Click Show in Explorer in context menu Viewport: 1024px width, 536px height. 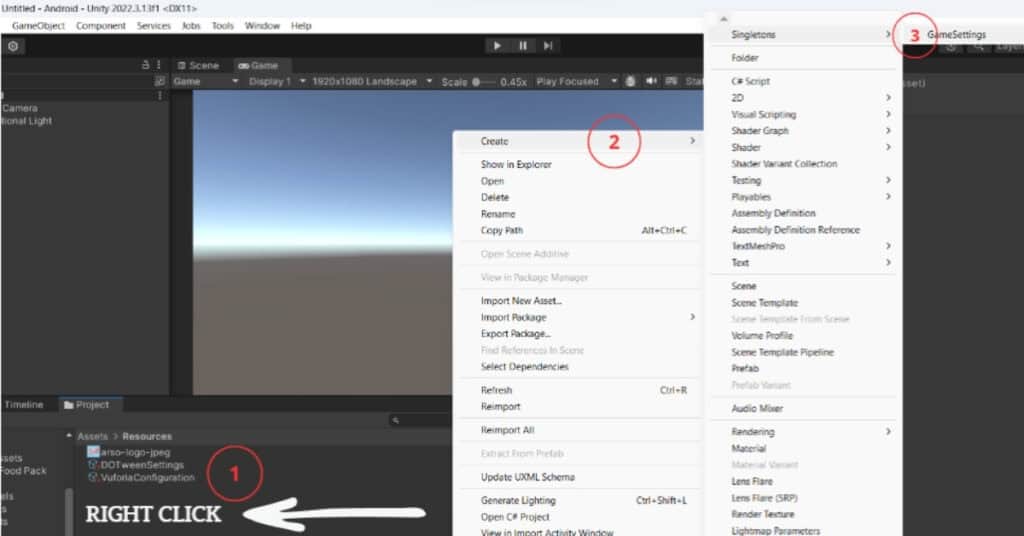coord(516,164)
